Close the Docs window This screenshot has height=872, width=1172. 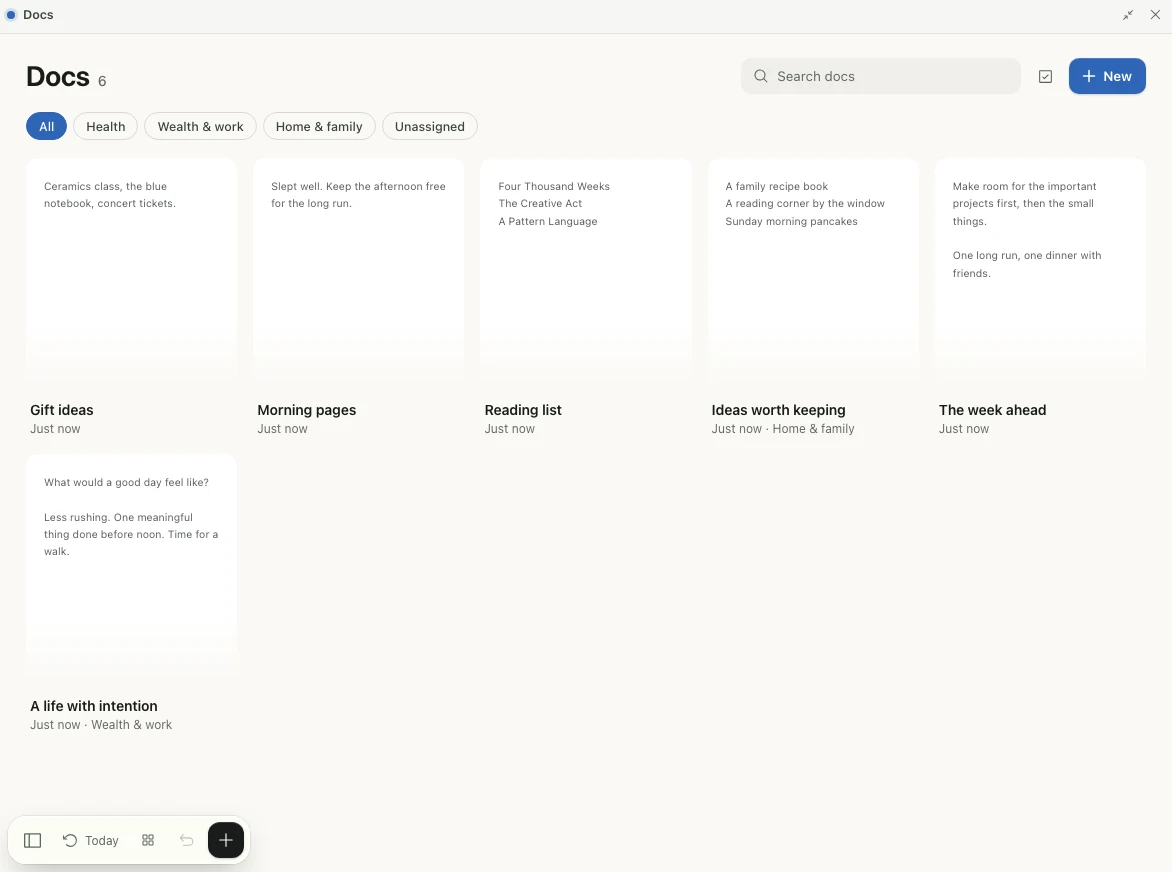[x=1155, y=15]
